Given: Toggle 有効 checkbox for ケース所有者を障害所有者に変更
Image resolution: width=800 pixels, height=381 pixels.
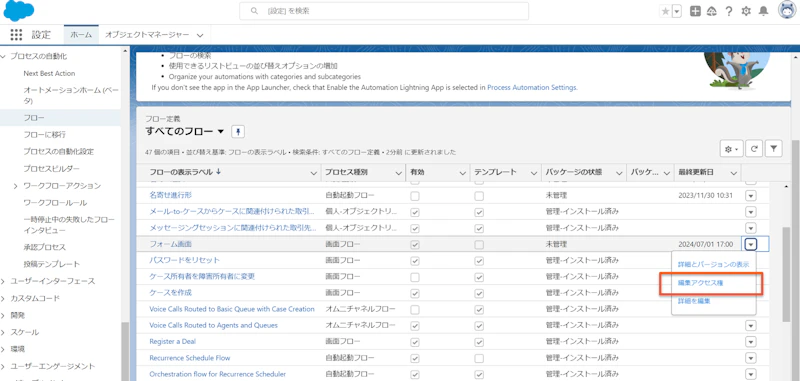Looking at the screenshot, I should pyautogui.click(x=415, y=277).
